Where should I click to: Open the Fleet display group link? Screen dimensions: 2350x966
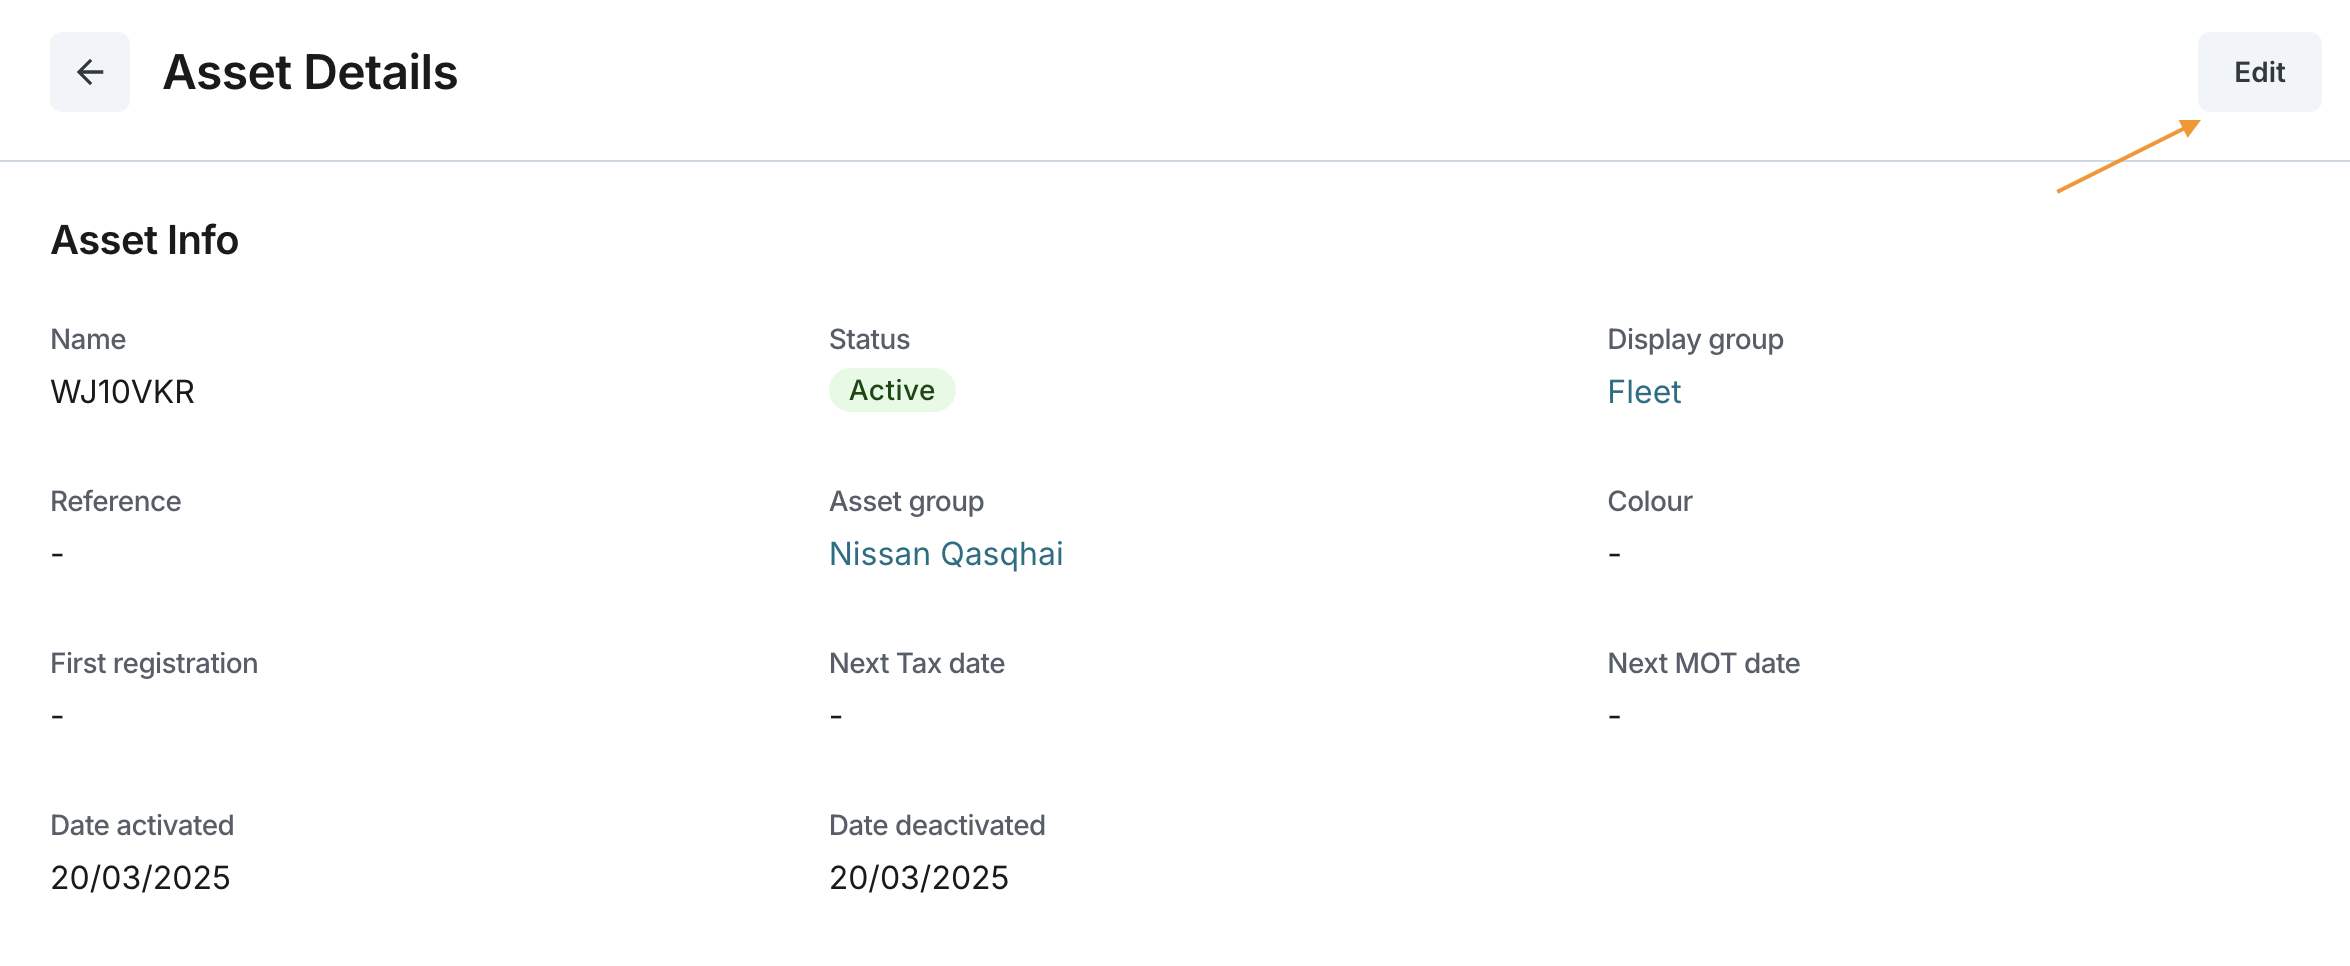pyautogui.click(x=1643, y=392)
